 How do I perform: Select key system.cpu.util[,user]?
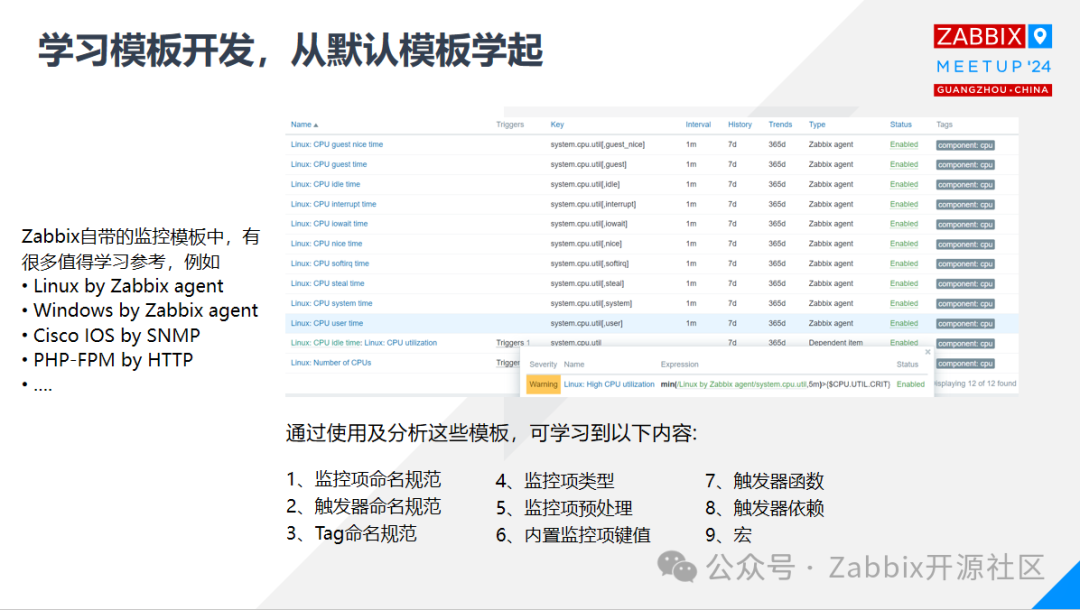click(x=586, y=324)
